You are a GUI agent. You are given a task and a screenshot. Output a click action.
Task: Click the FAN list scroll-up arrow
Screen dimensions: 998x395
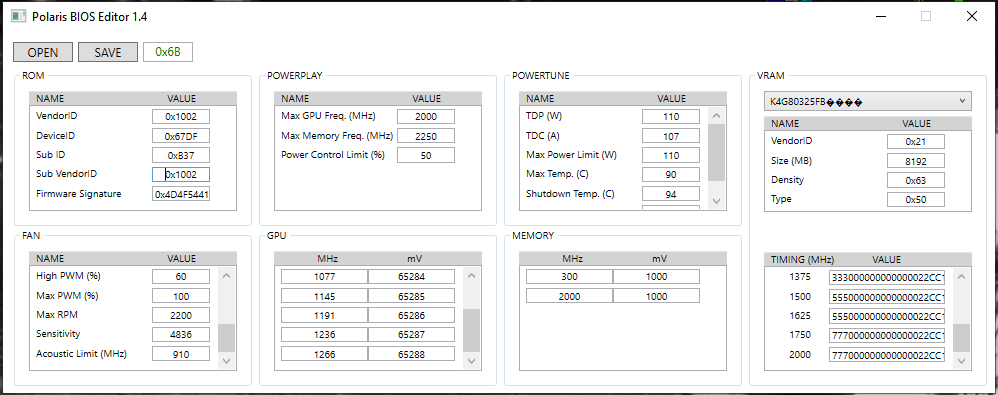coord(226,275)
